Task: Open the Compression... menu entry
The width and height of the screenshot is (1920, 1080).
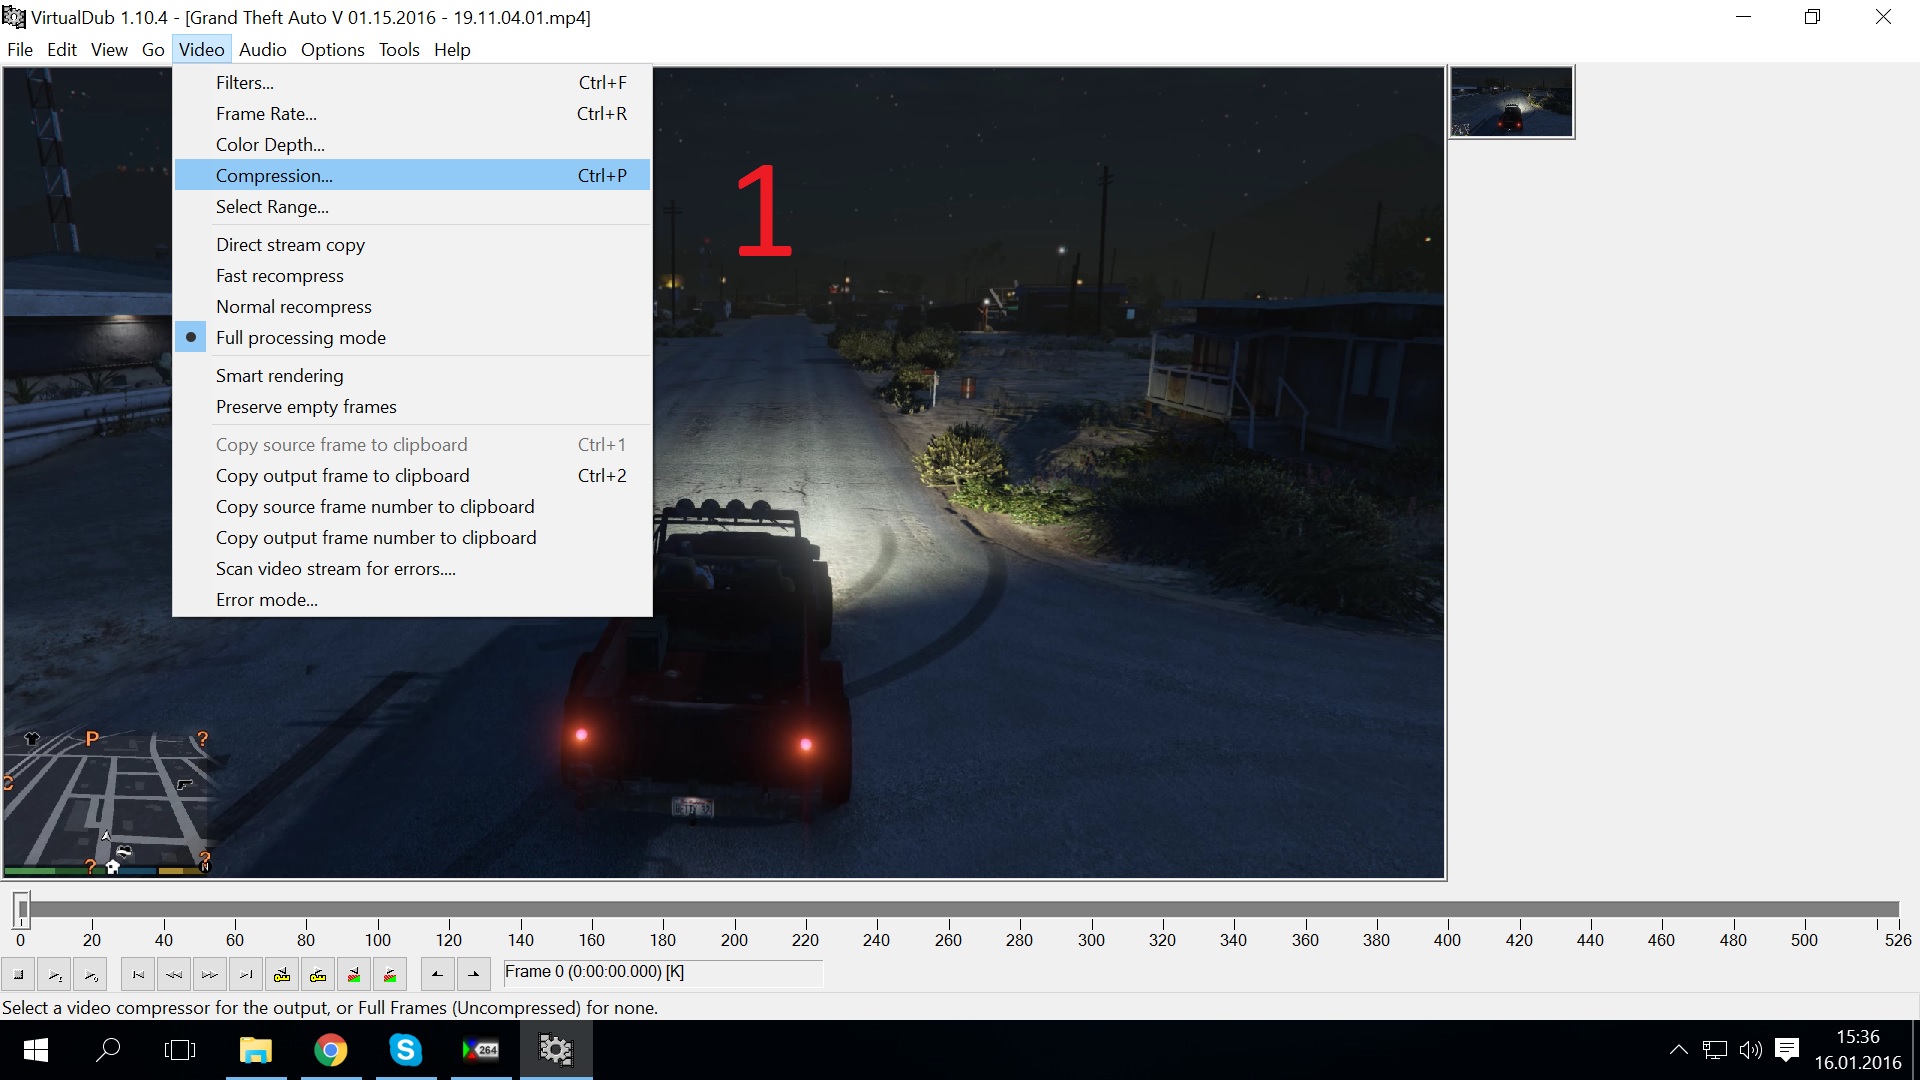Action: coord(274,176)
